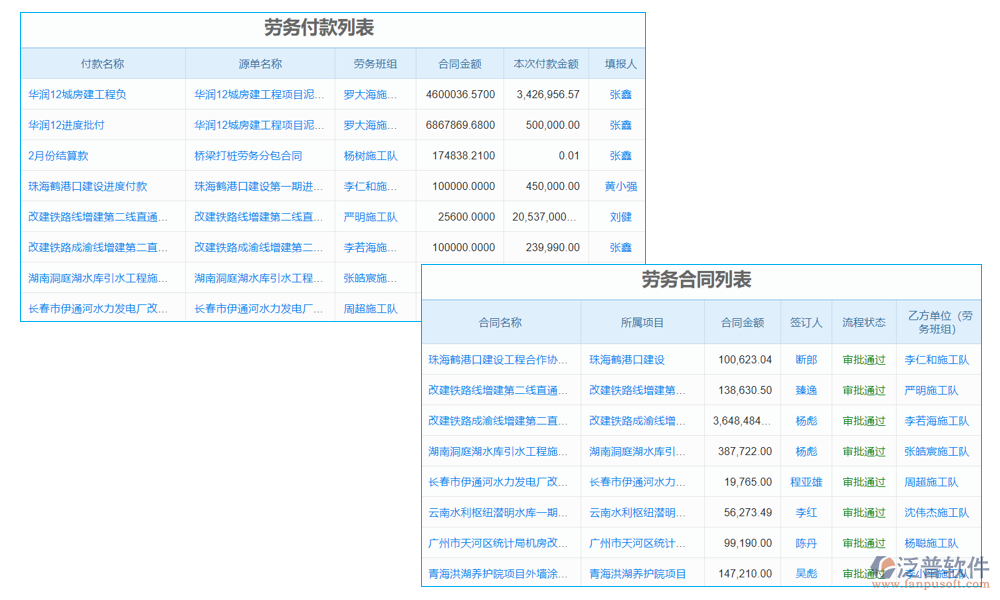Open signer 程亚雄 details

(806, 482)
